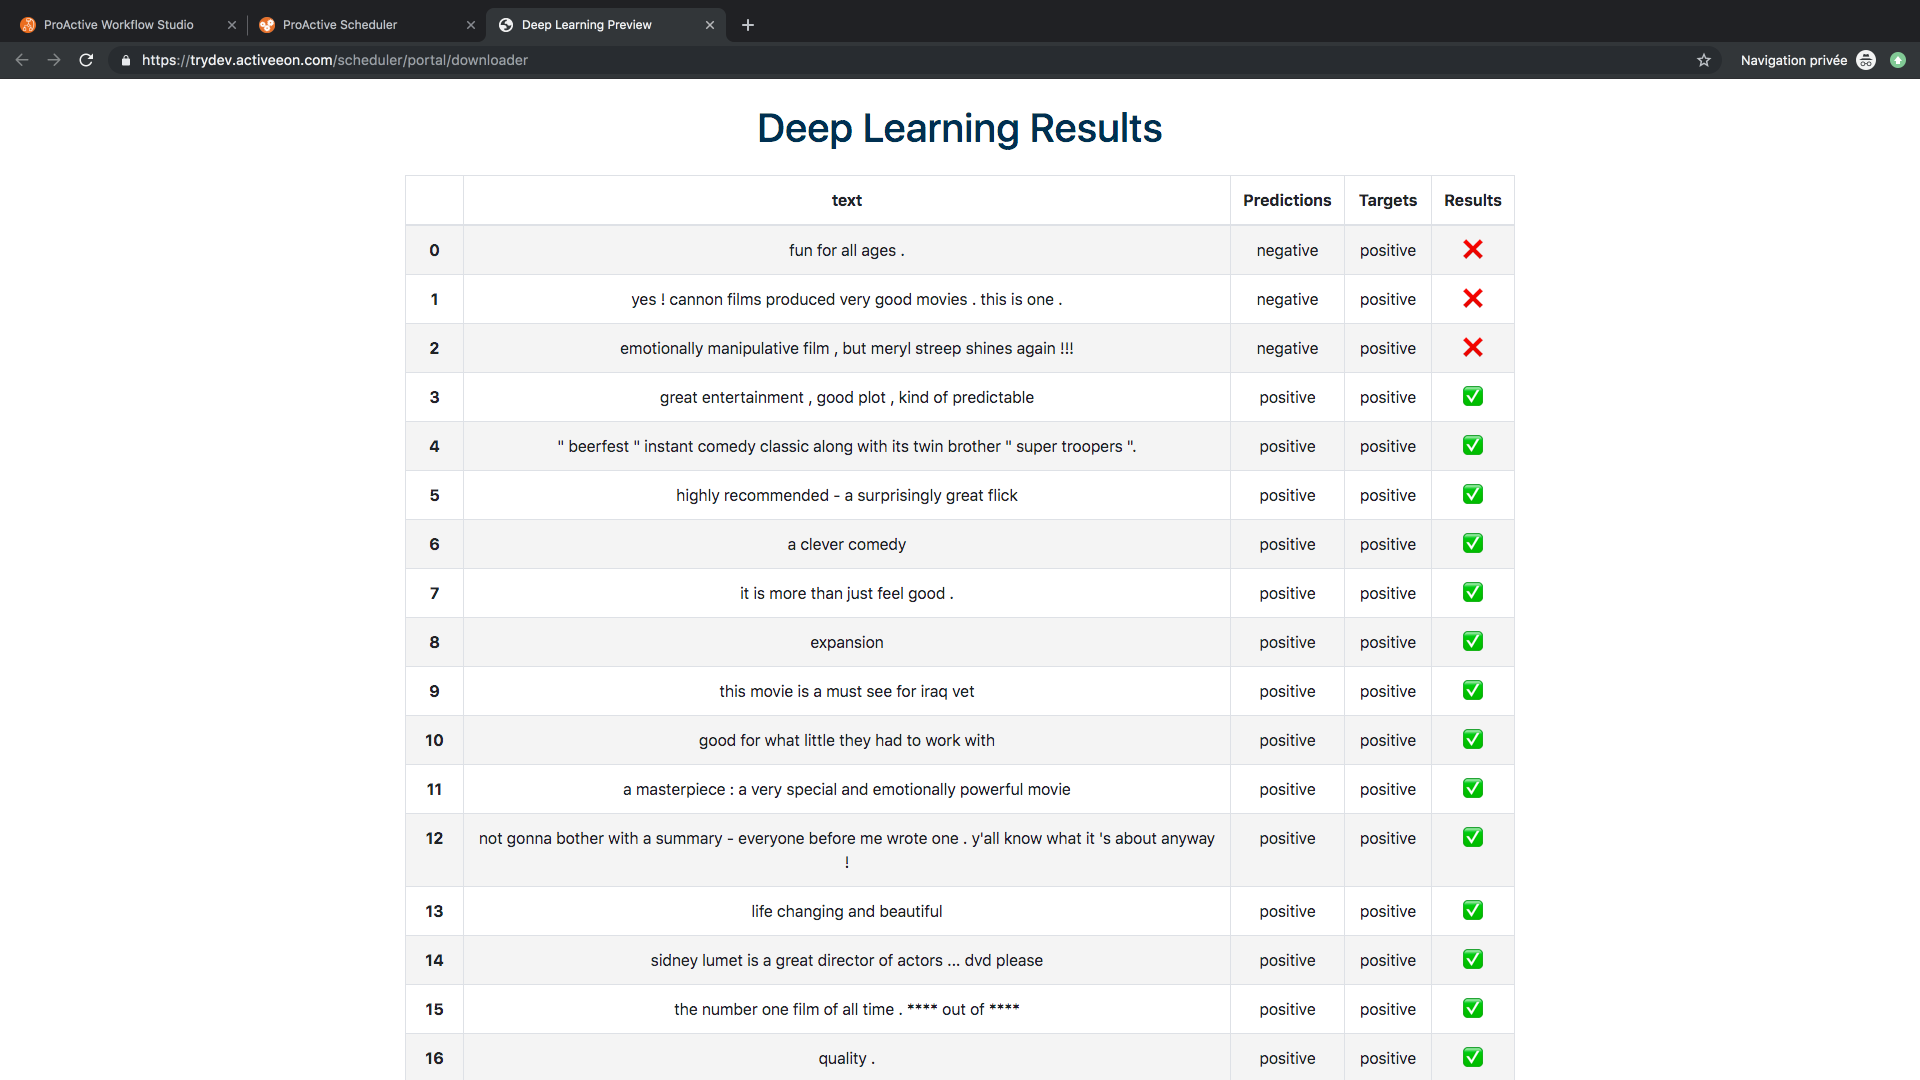Screen dimensions: 1920x1080
Task: Select the text 'expansion'
Action: point(847,642)
